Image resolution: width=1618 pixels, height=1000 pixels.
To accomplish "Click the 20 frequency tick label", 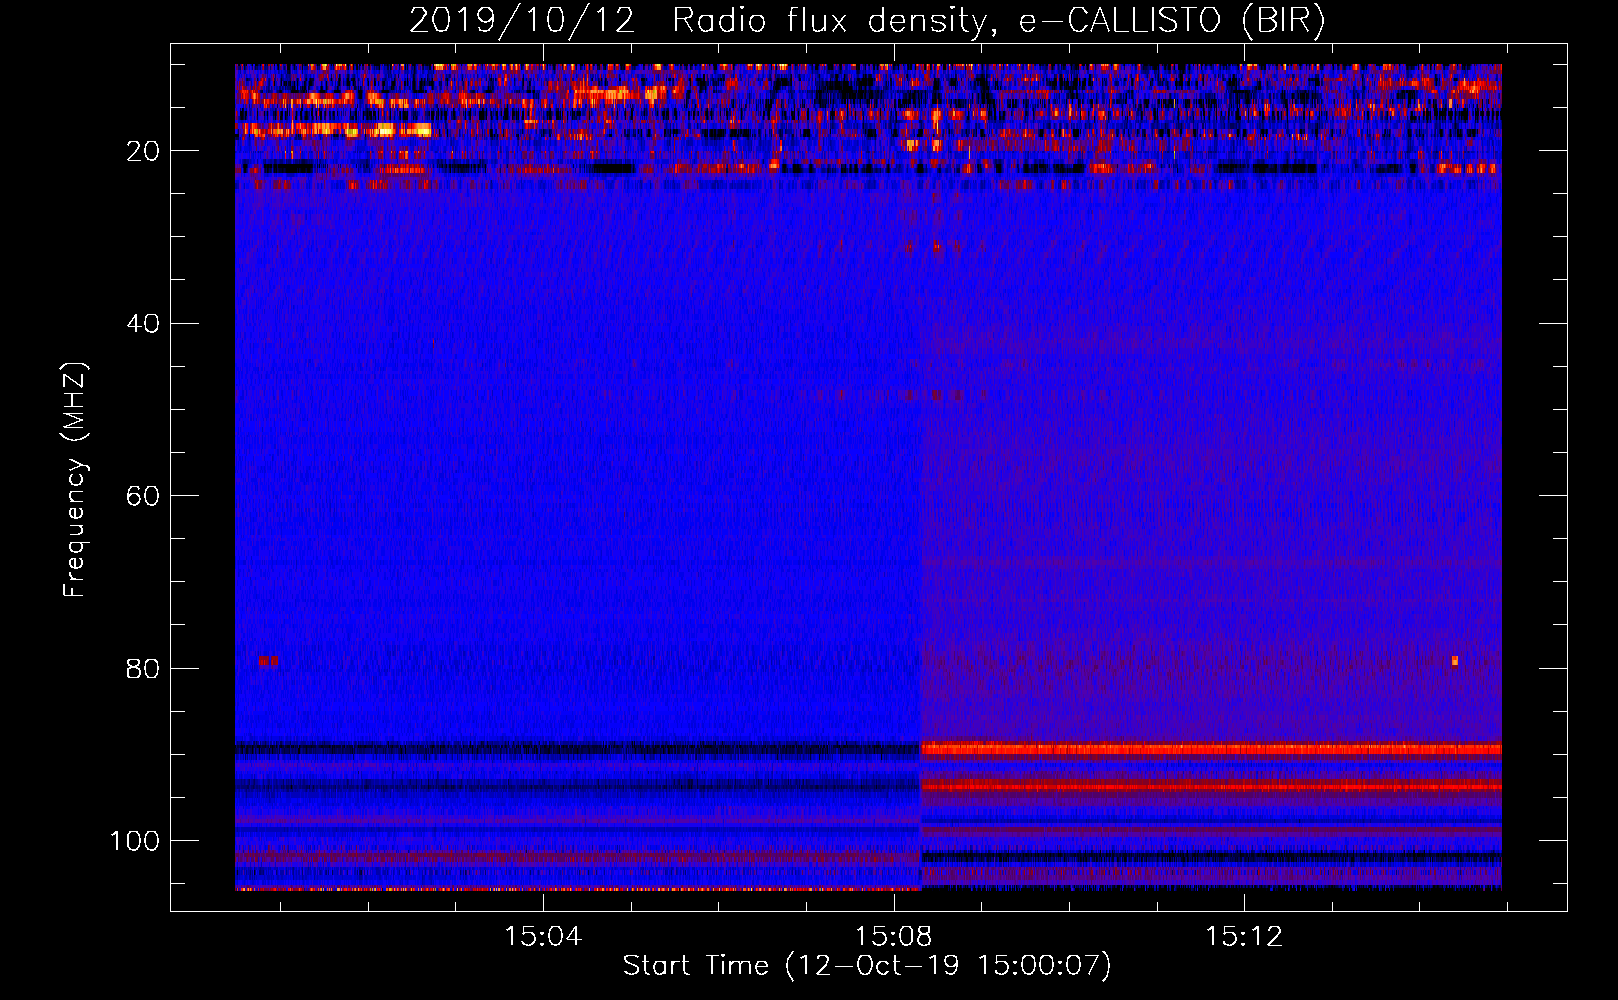I will 144,151.
